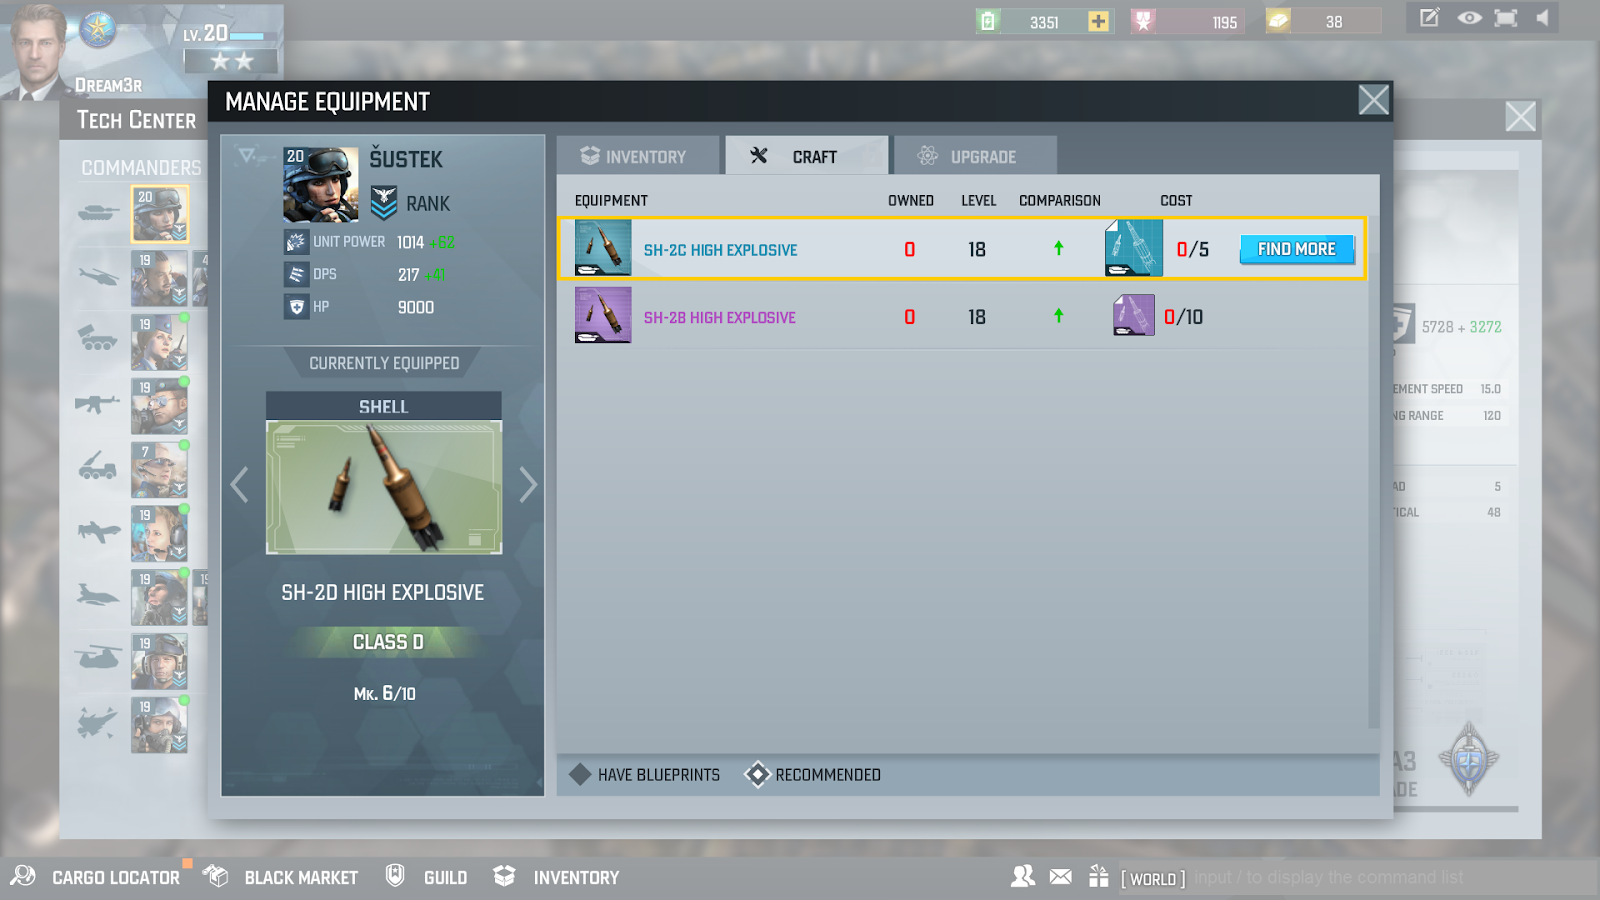Click the Class D label
Image resolution: width=1600 pixels, height=900 pixels.
388,642
